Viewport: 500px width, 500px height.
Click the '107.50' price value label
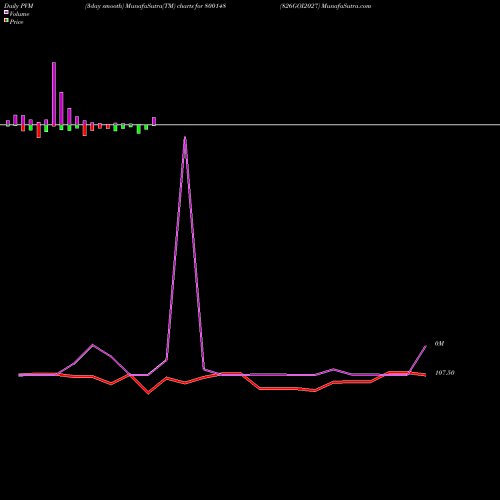(x=445, y=373)
